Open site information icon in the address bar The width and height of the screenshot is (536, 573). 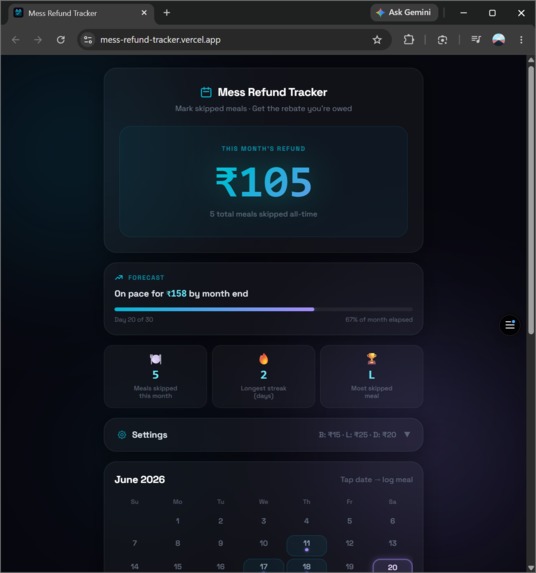click(x=88, y=40)
